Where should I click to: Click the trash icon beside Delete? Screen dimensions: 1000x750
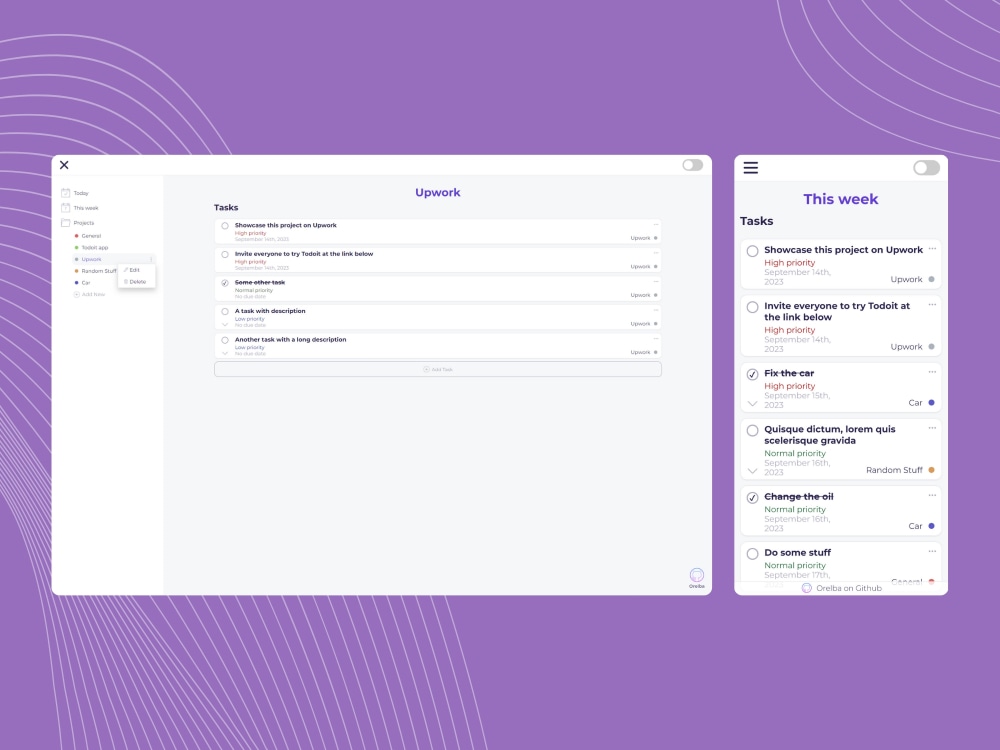tap(126, 281)
